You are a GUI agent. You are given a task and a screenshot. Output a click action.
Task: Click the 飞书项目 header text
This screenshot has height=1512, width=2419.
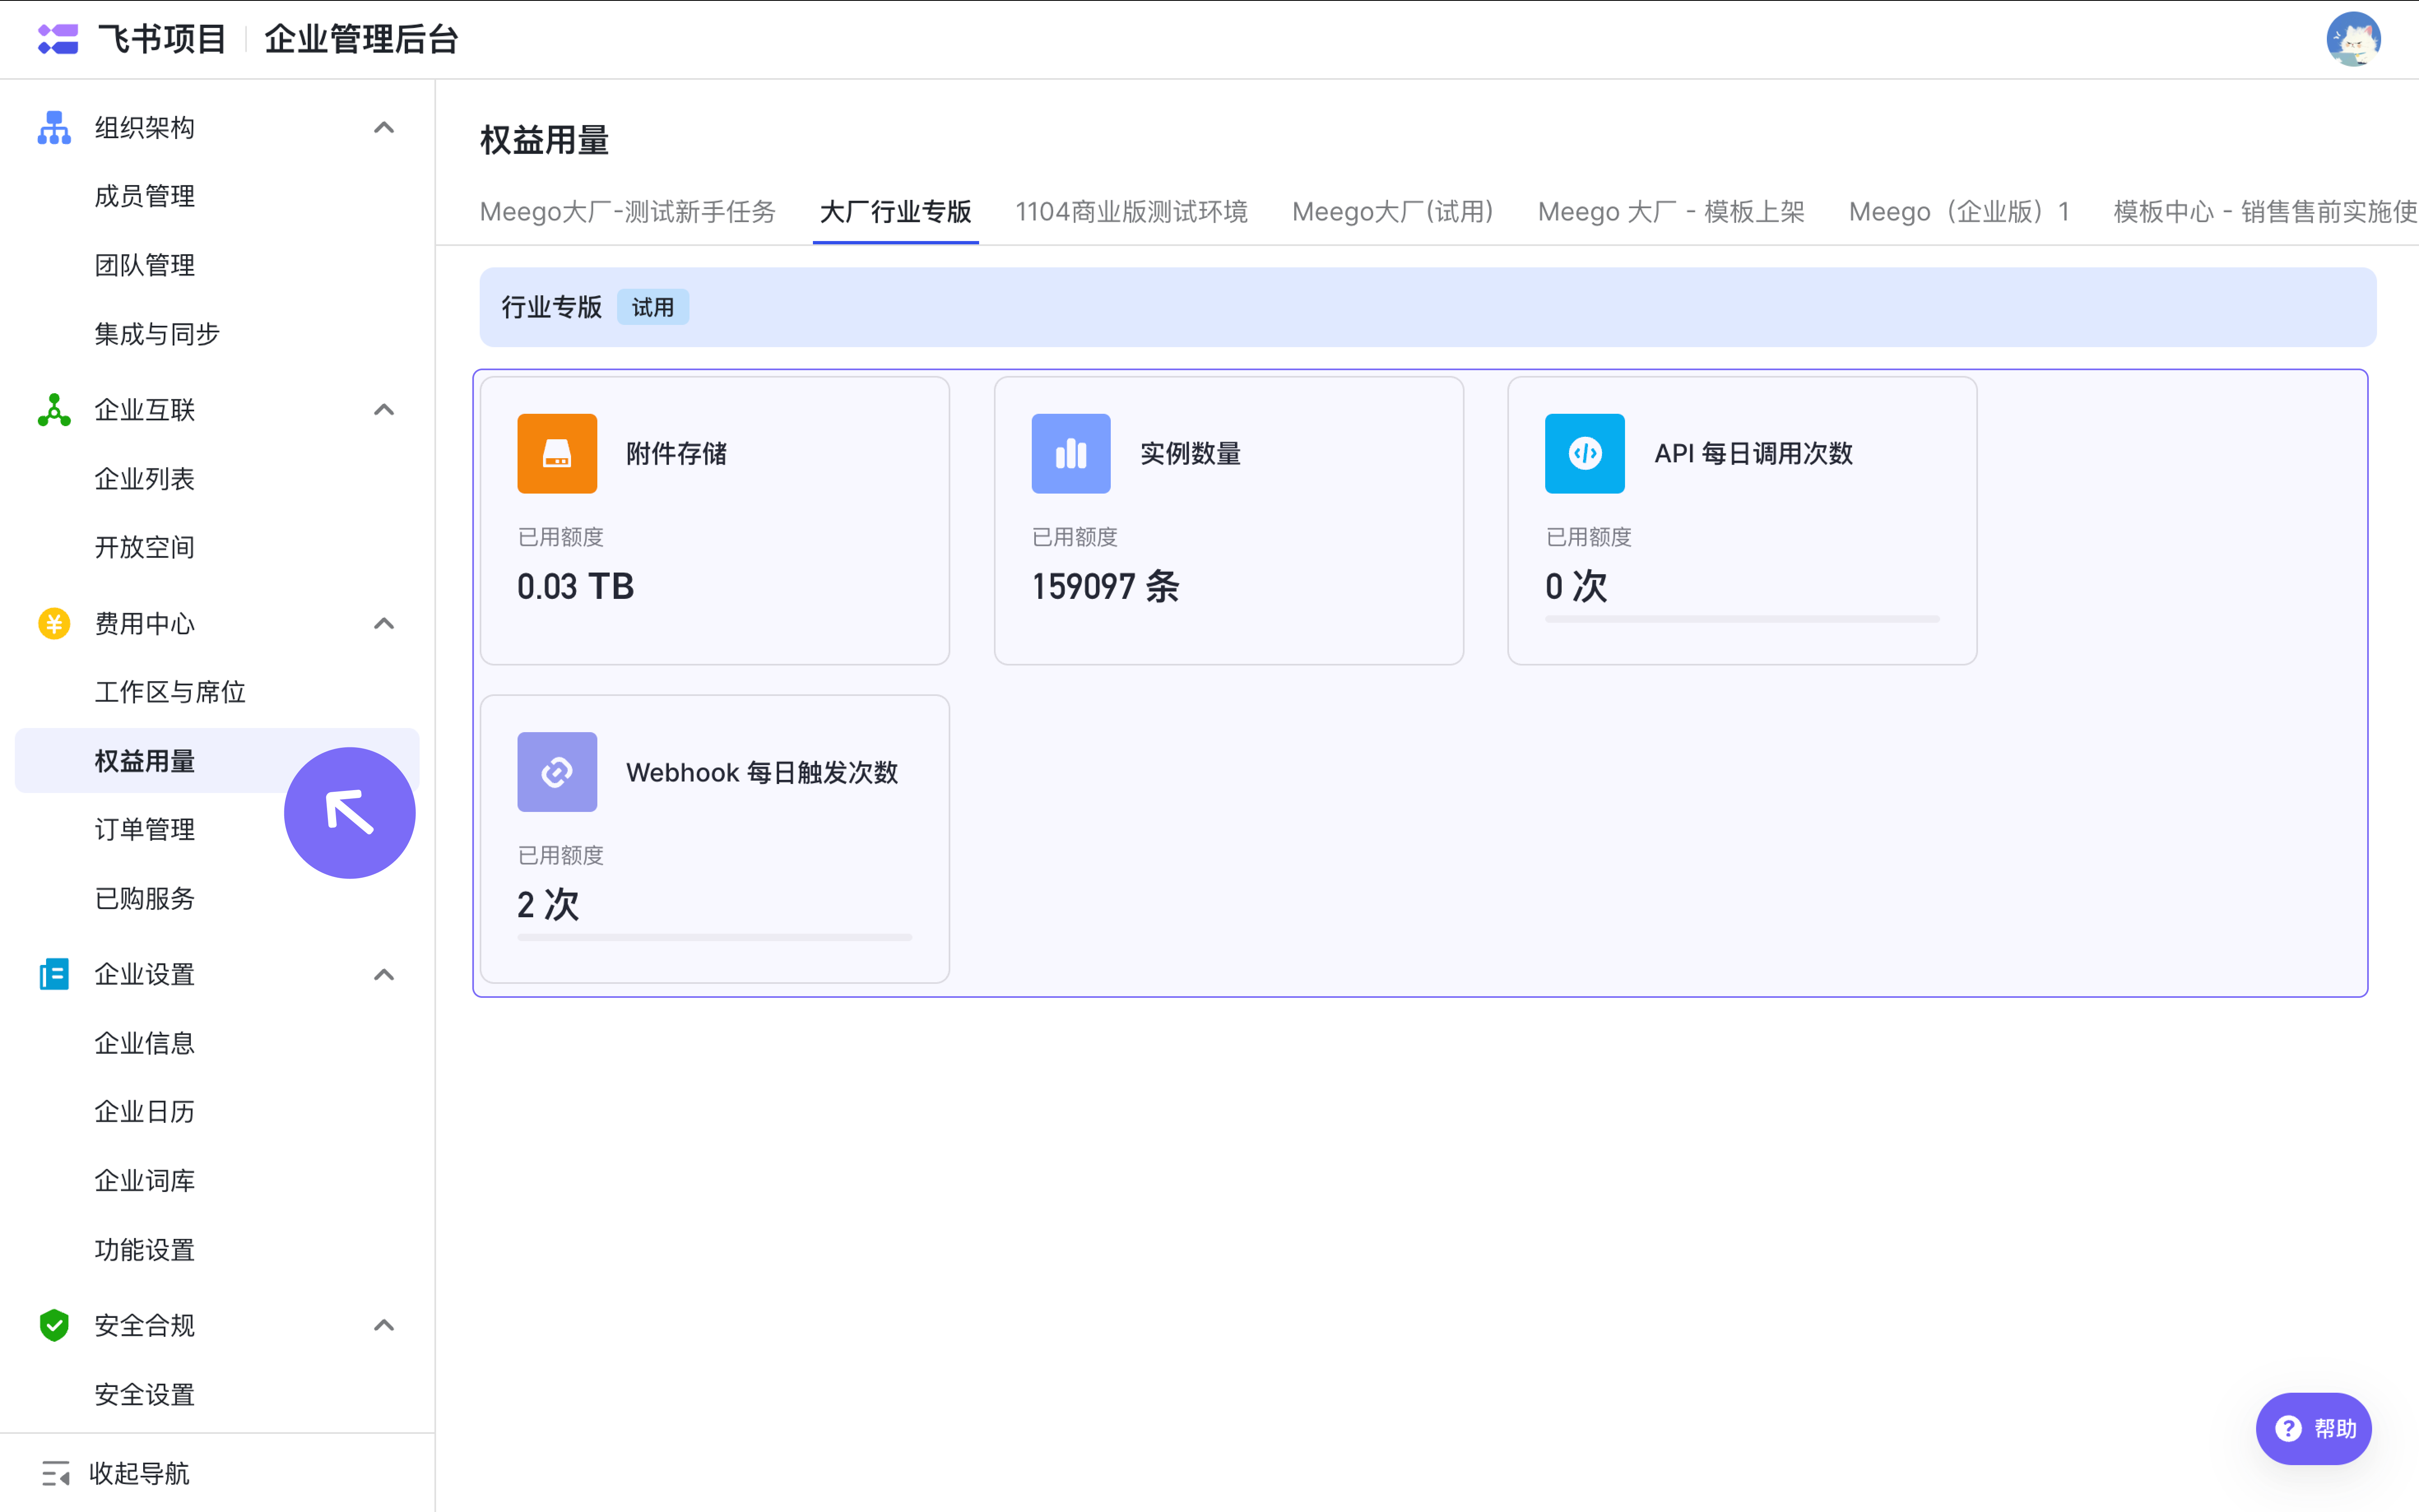162,39
